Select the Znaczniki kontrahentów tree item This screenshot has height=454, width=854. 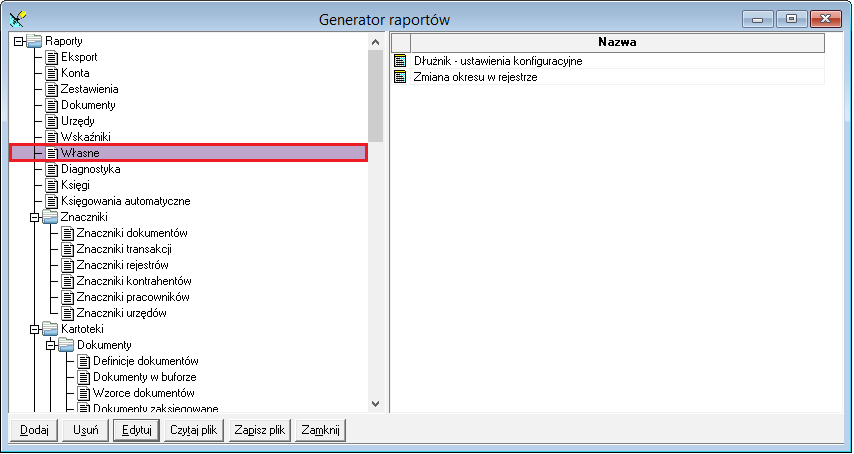(x=134, y=281)
